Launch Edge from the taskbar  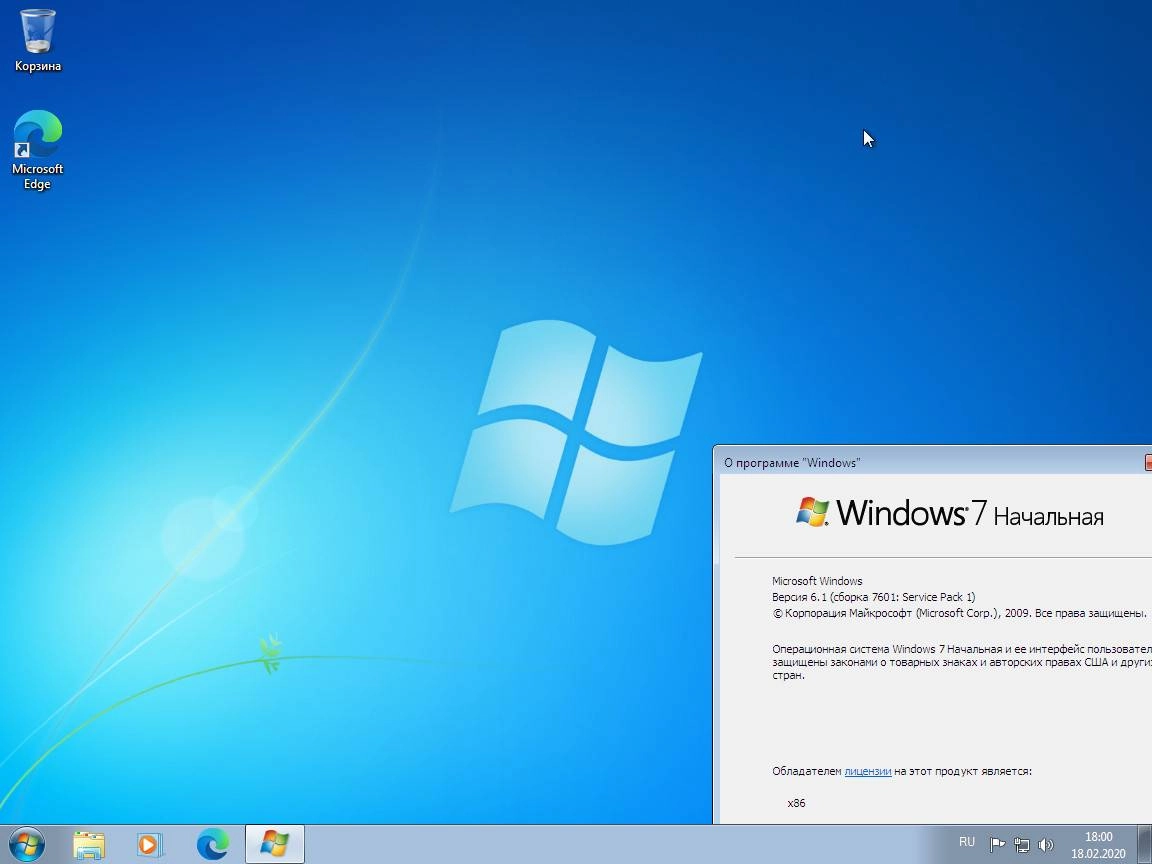coord(212,845)
